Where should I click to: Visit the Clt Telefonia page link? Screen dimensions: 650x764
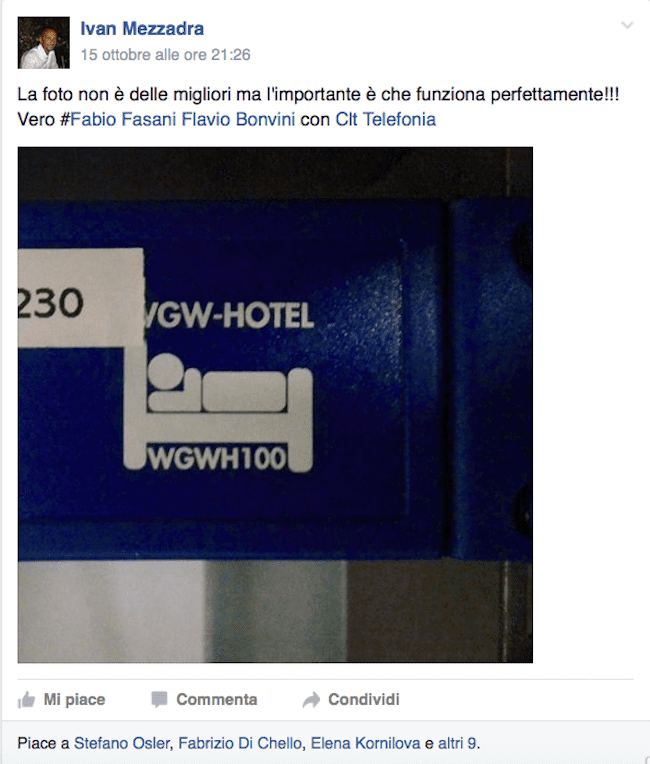coord(385,119)
